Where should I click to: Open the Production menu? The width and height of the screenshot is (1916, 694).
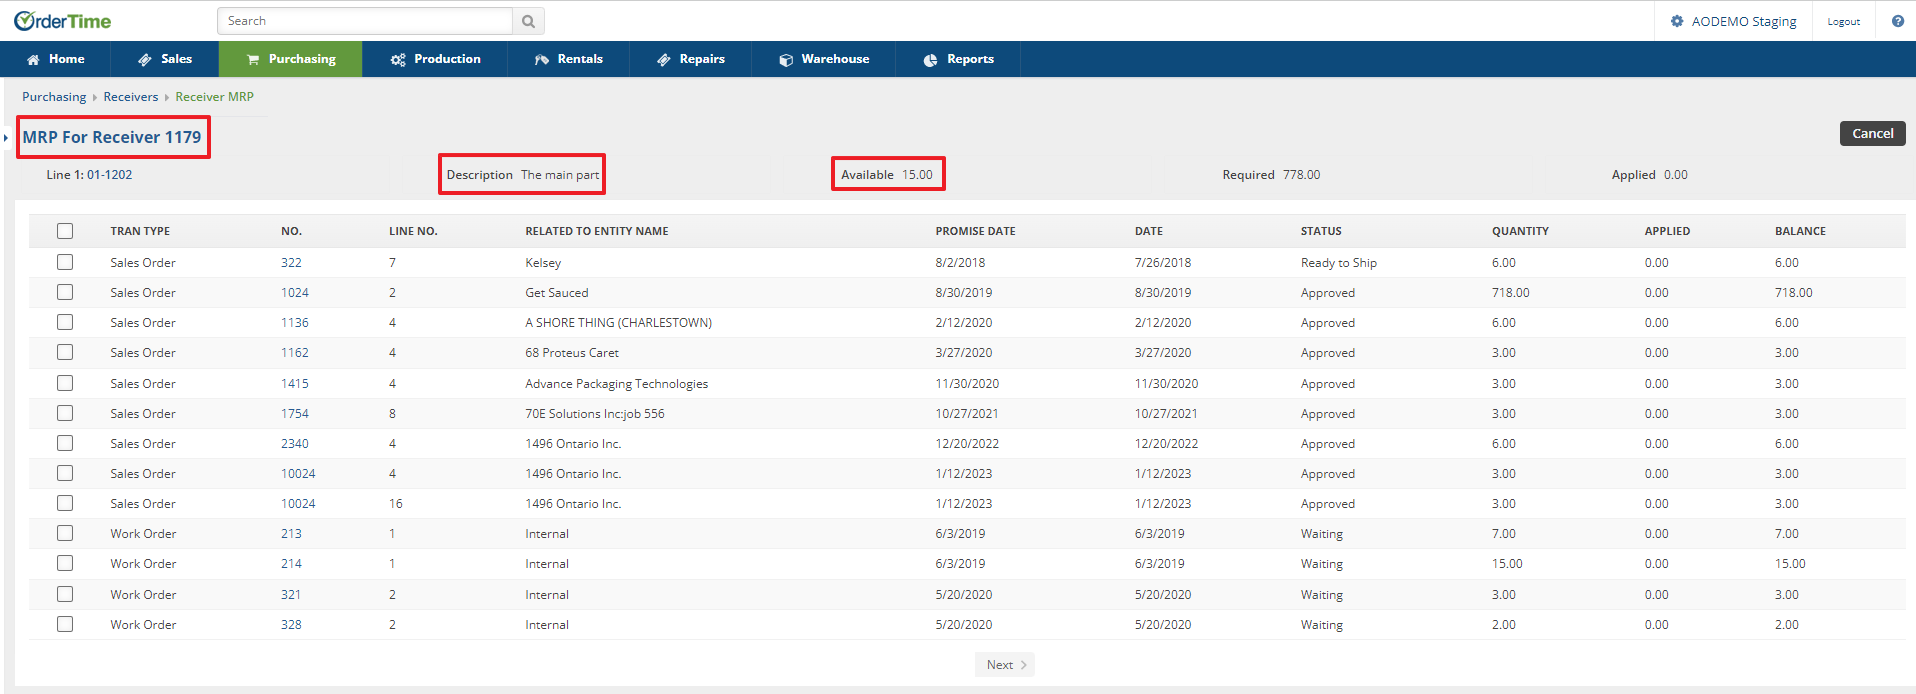[435, 59]
